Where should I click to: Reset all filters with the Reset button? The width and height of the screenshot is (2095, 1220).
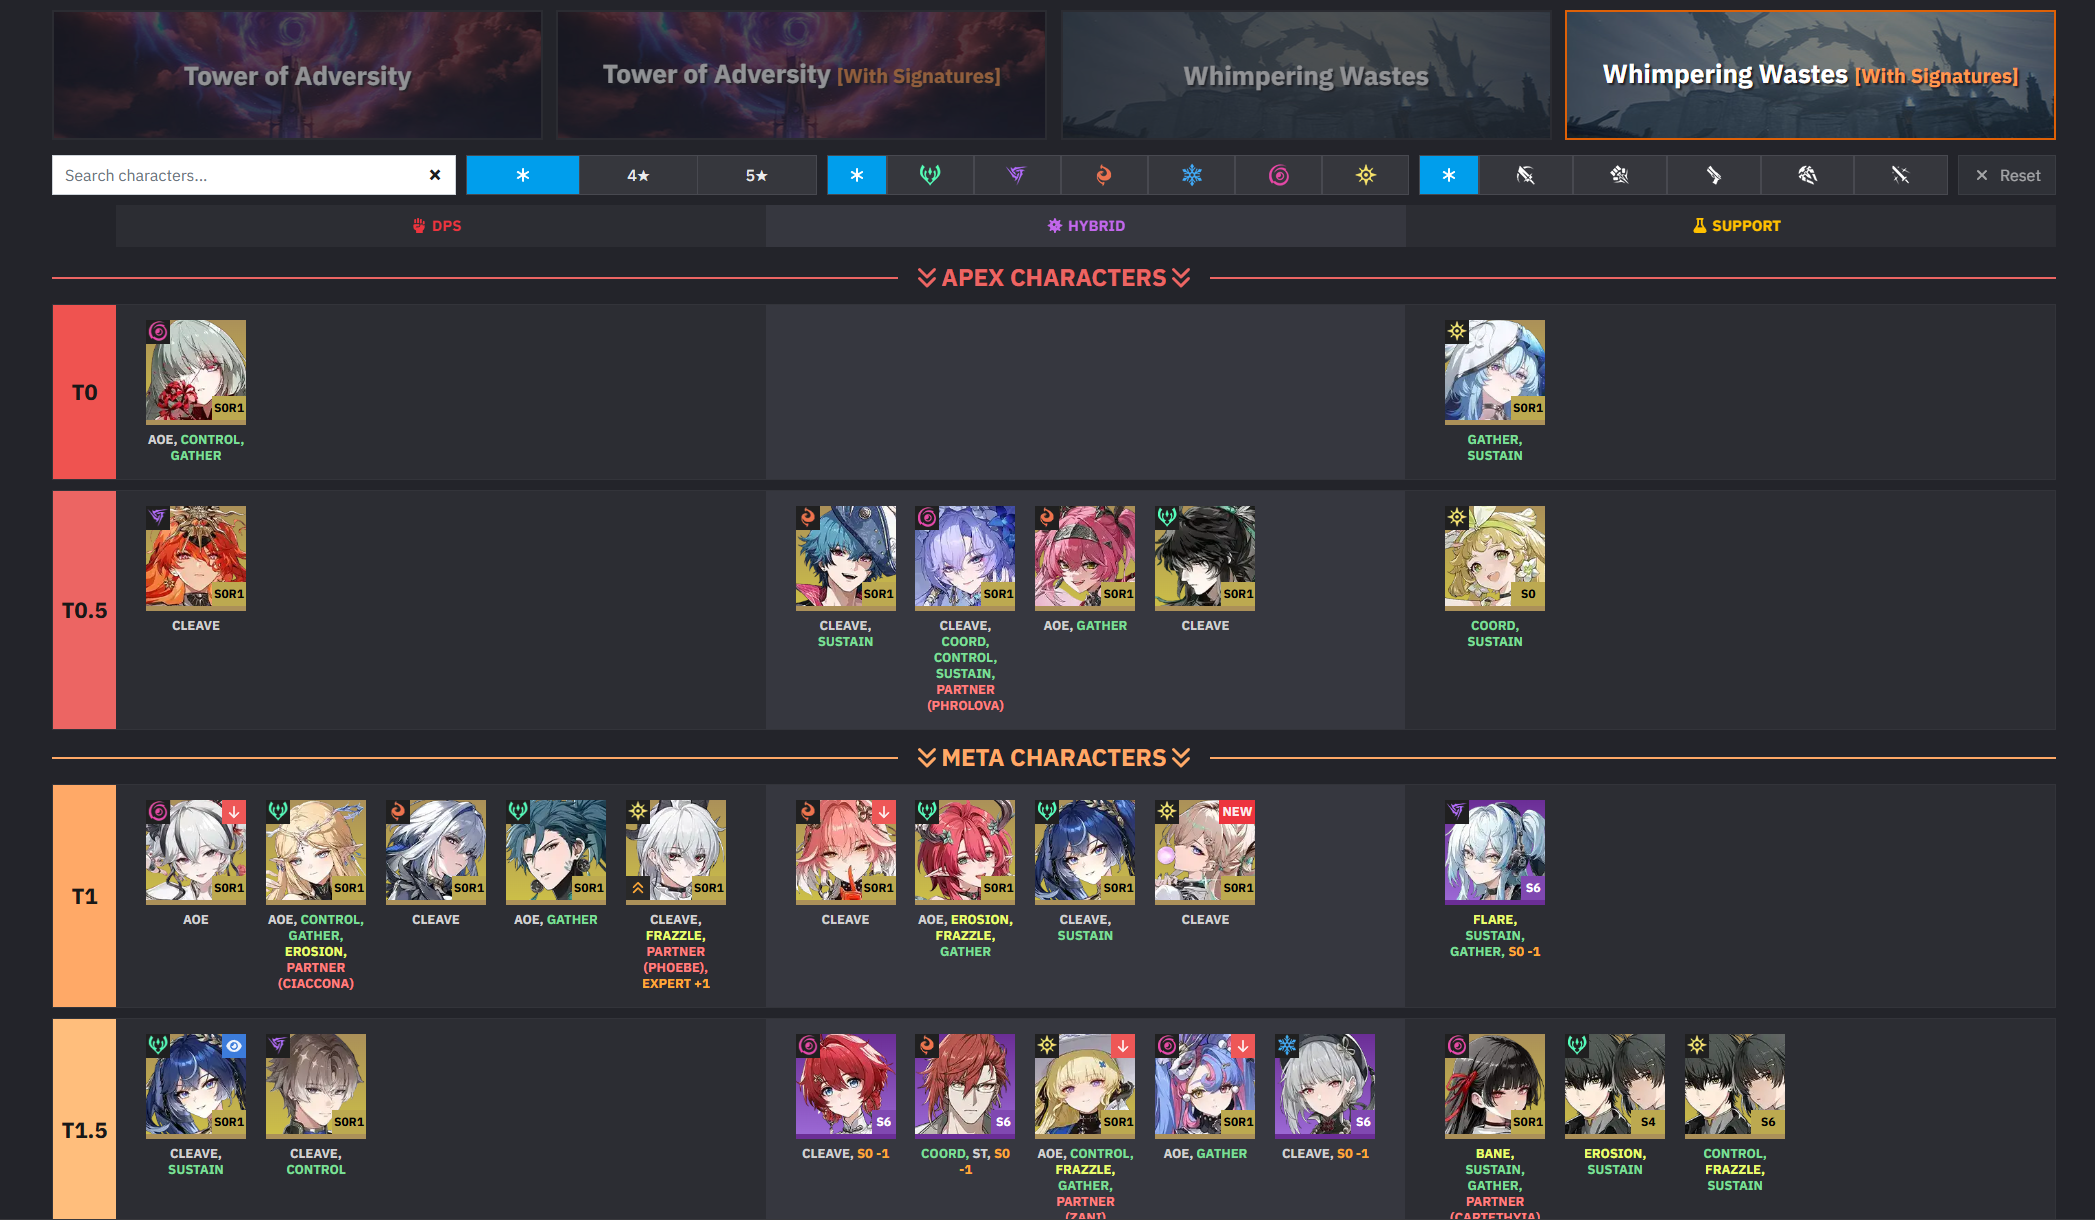click(x=2007, y=175)
